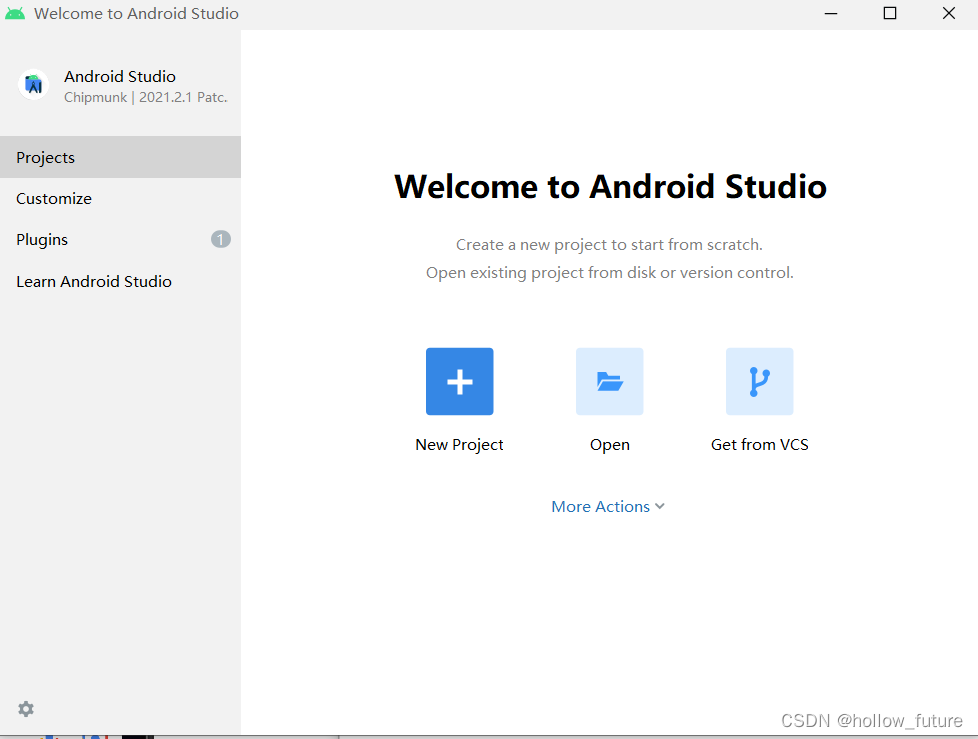Go to Learn Android Studio
The height and width of the screenshot is (739, 978).
(x=120, y=281)
